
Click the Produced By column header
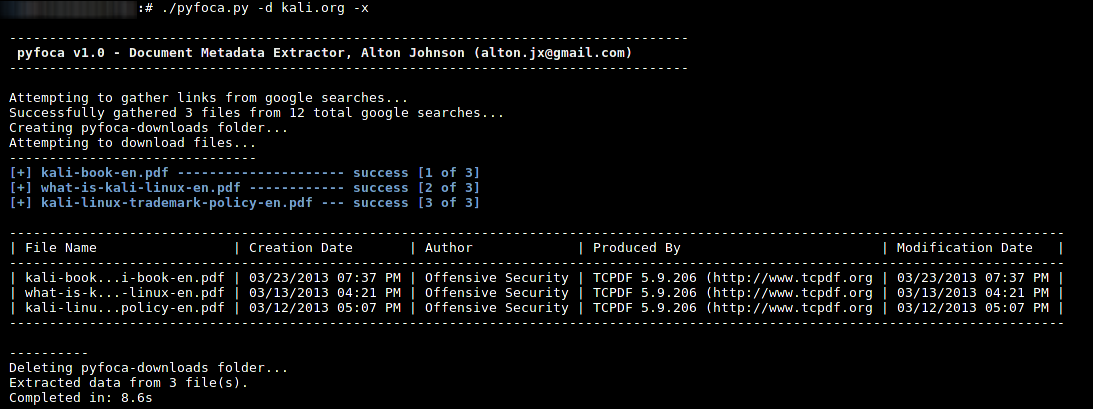pyautogui.click(x=637, y=247)
